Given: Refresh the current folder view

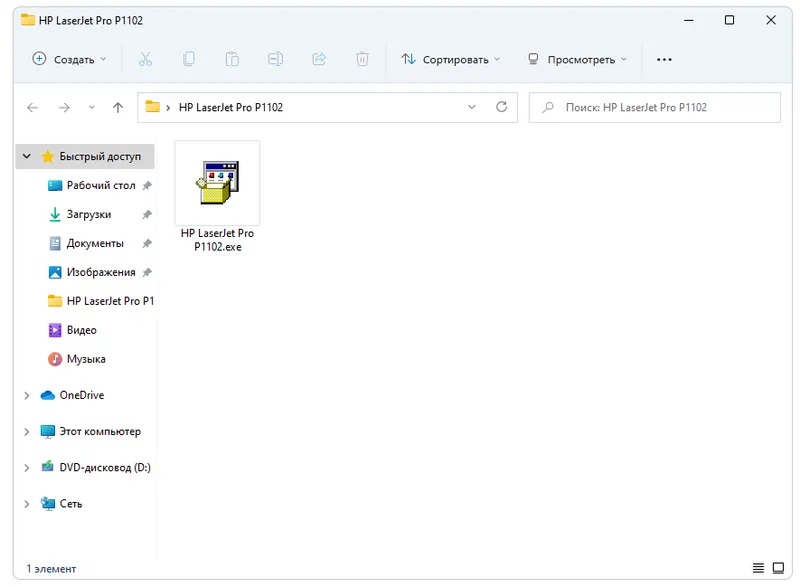Looking at the screenshot, I should pyautogui.click(x=502, y=107).
